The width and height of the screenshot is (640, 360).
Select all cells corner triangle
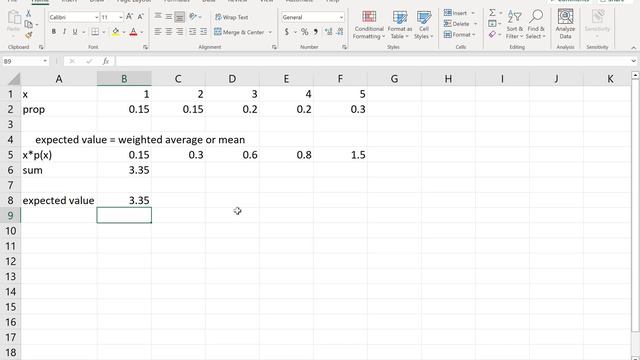coord(13,79)
